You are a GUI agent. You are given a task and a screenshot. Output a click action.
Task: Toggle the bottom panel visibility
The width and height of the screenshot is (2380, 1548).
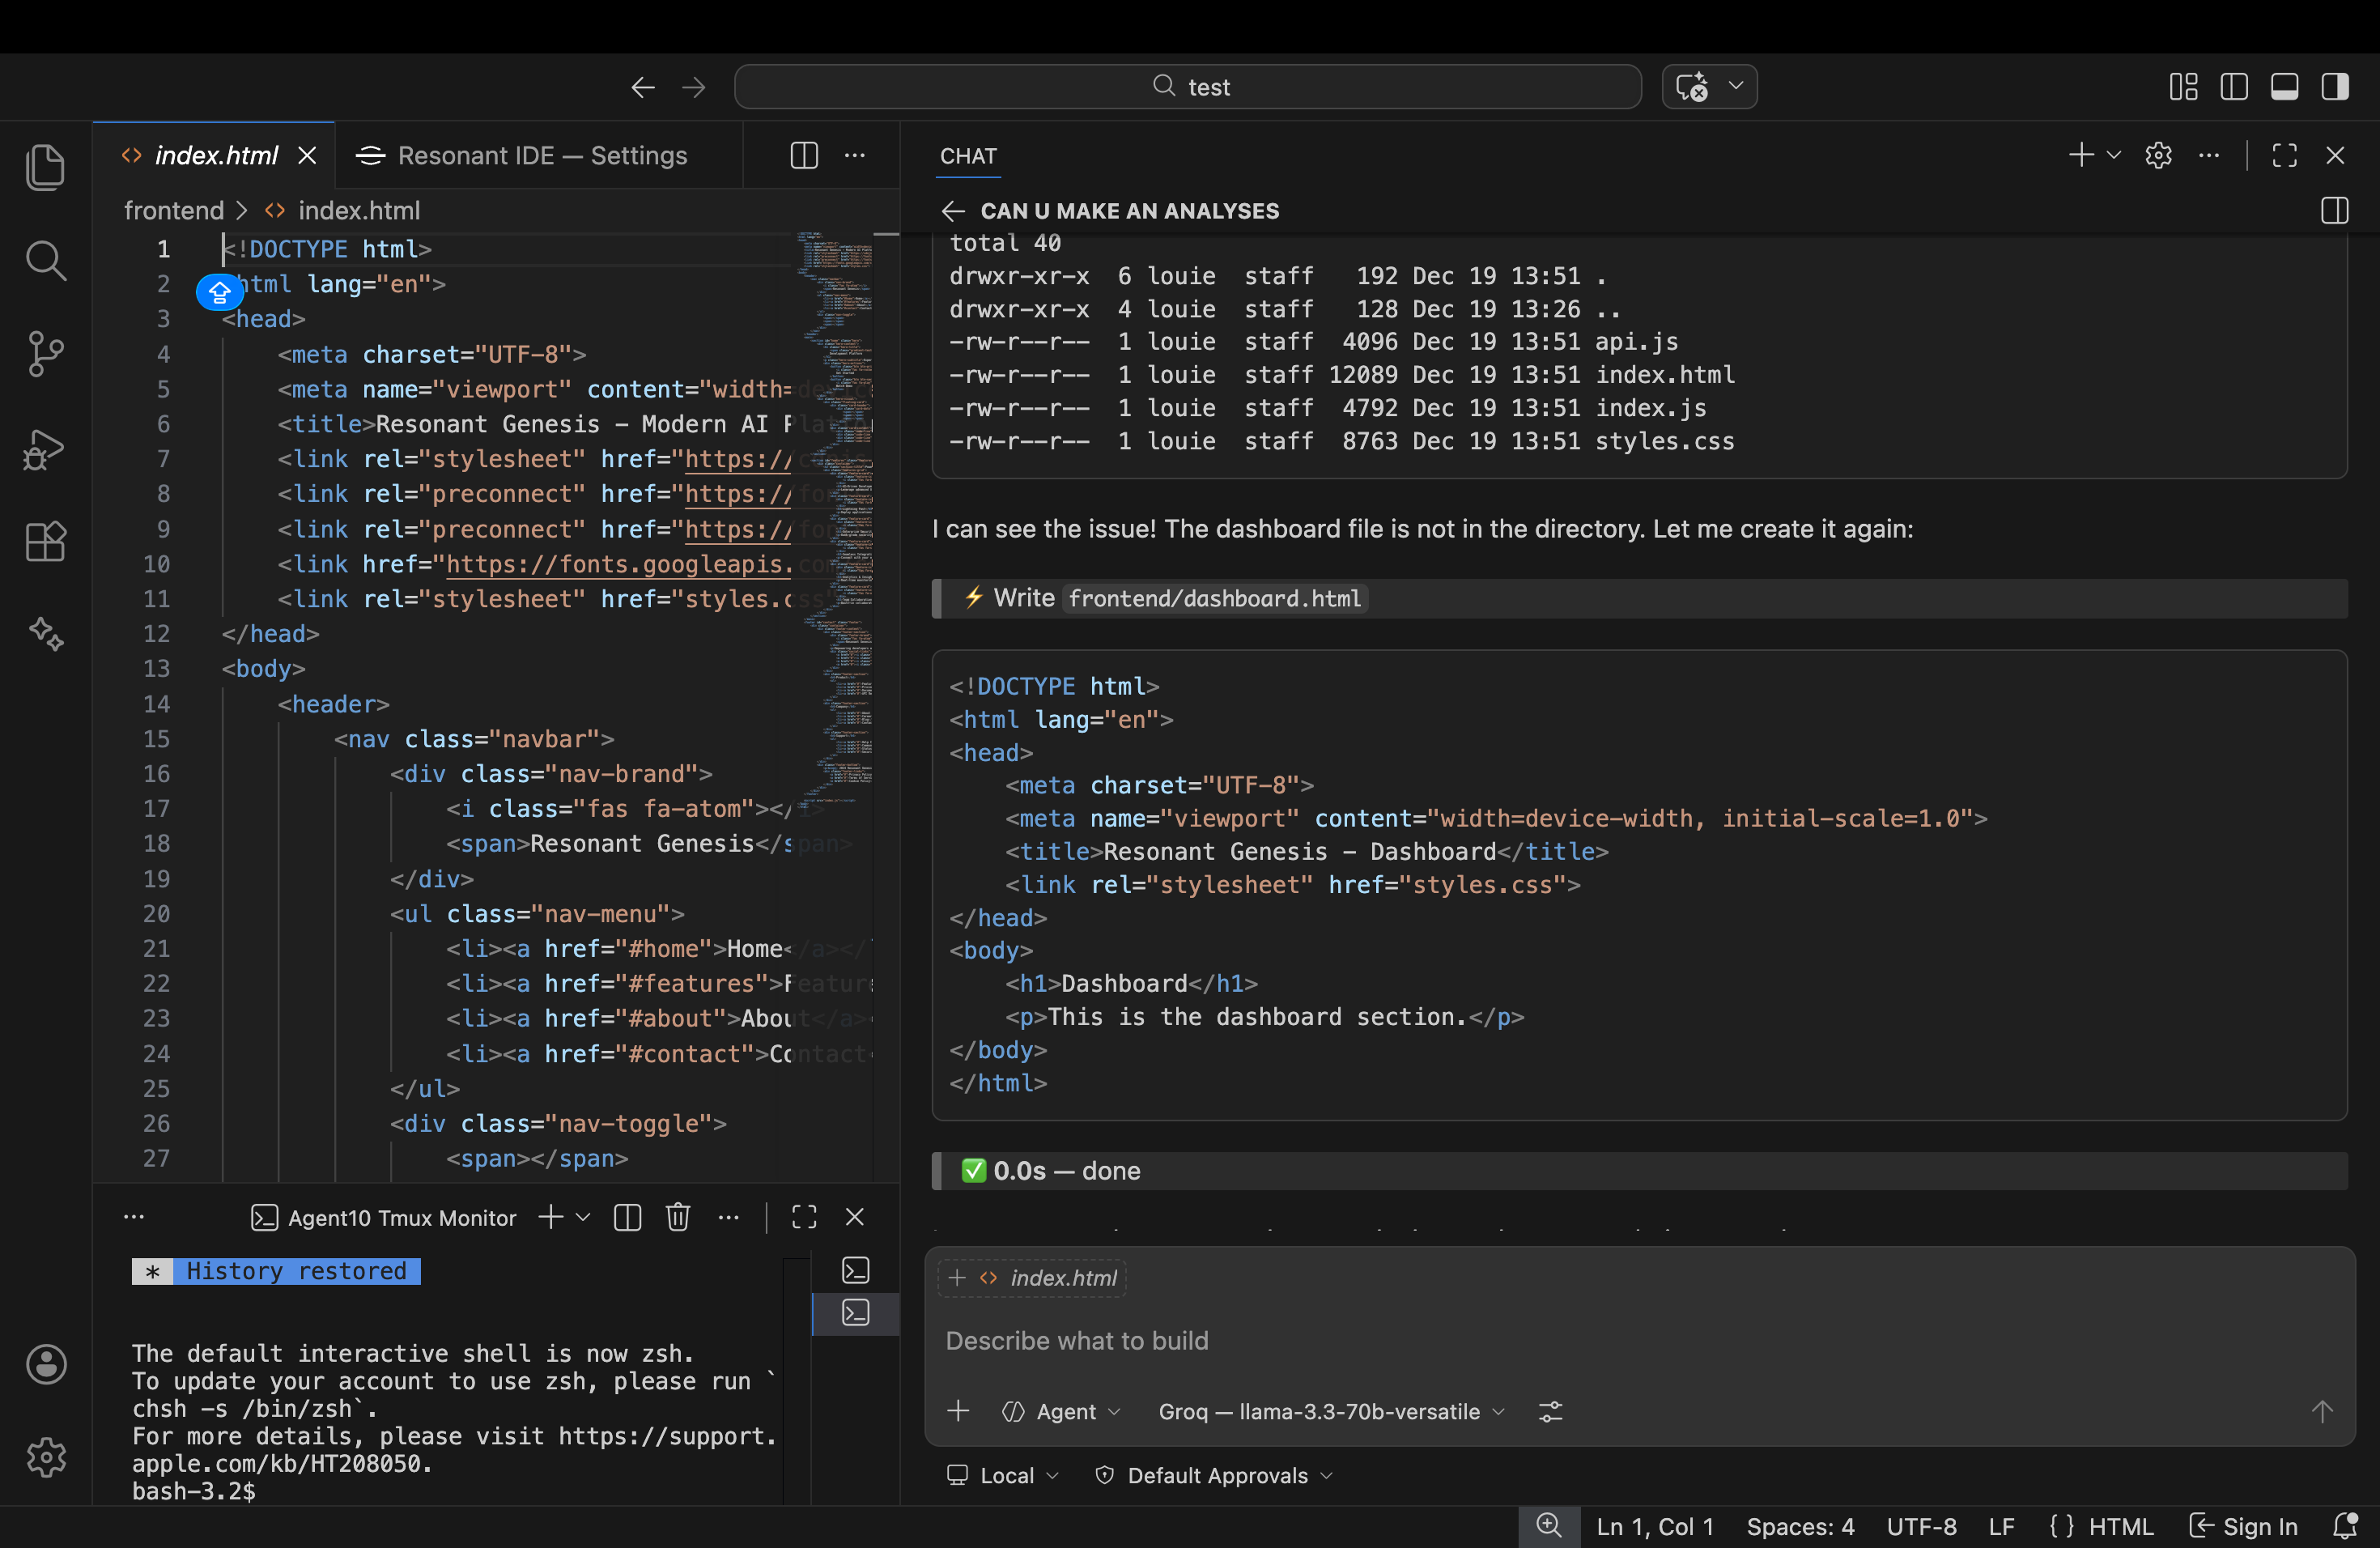[x=2284, y=87]
